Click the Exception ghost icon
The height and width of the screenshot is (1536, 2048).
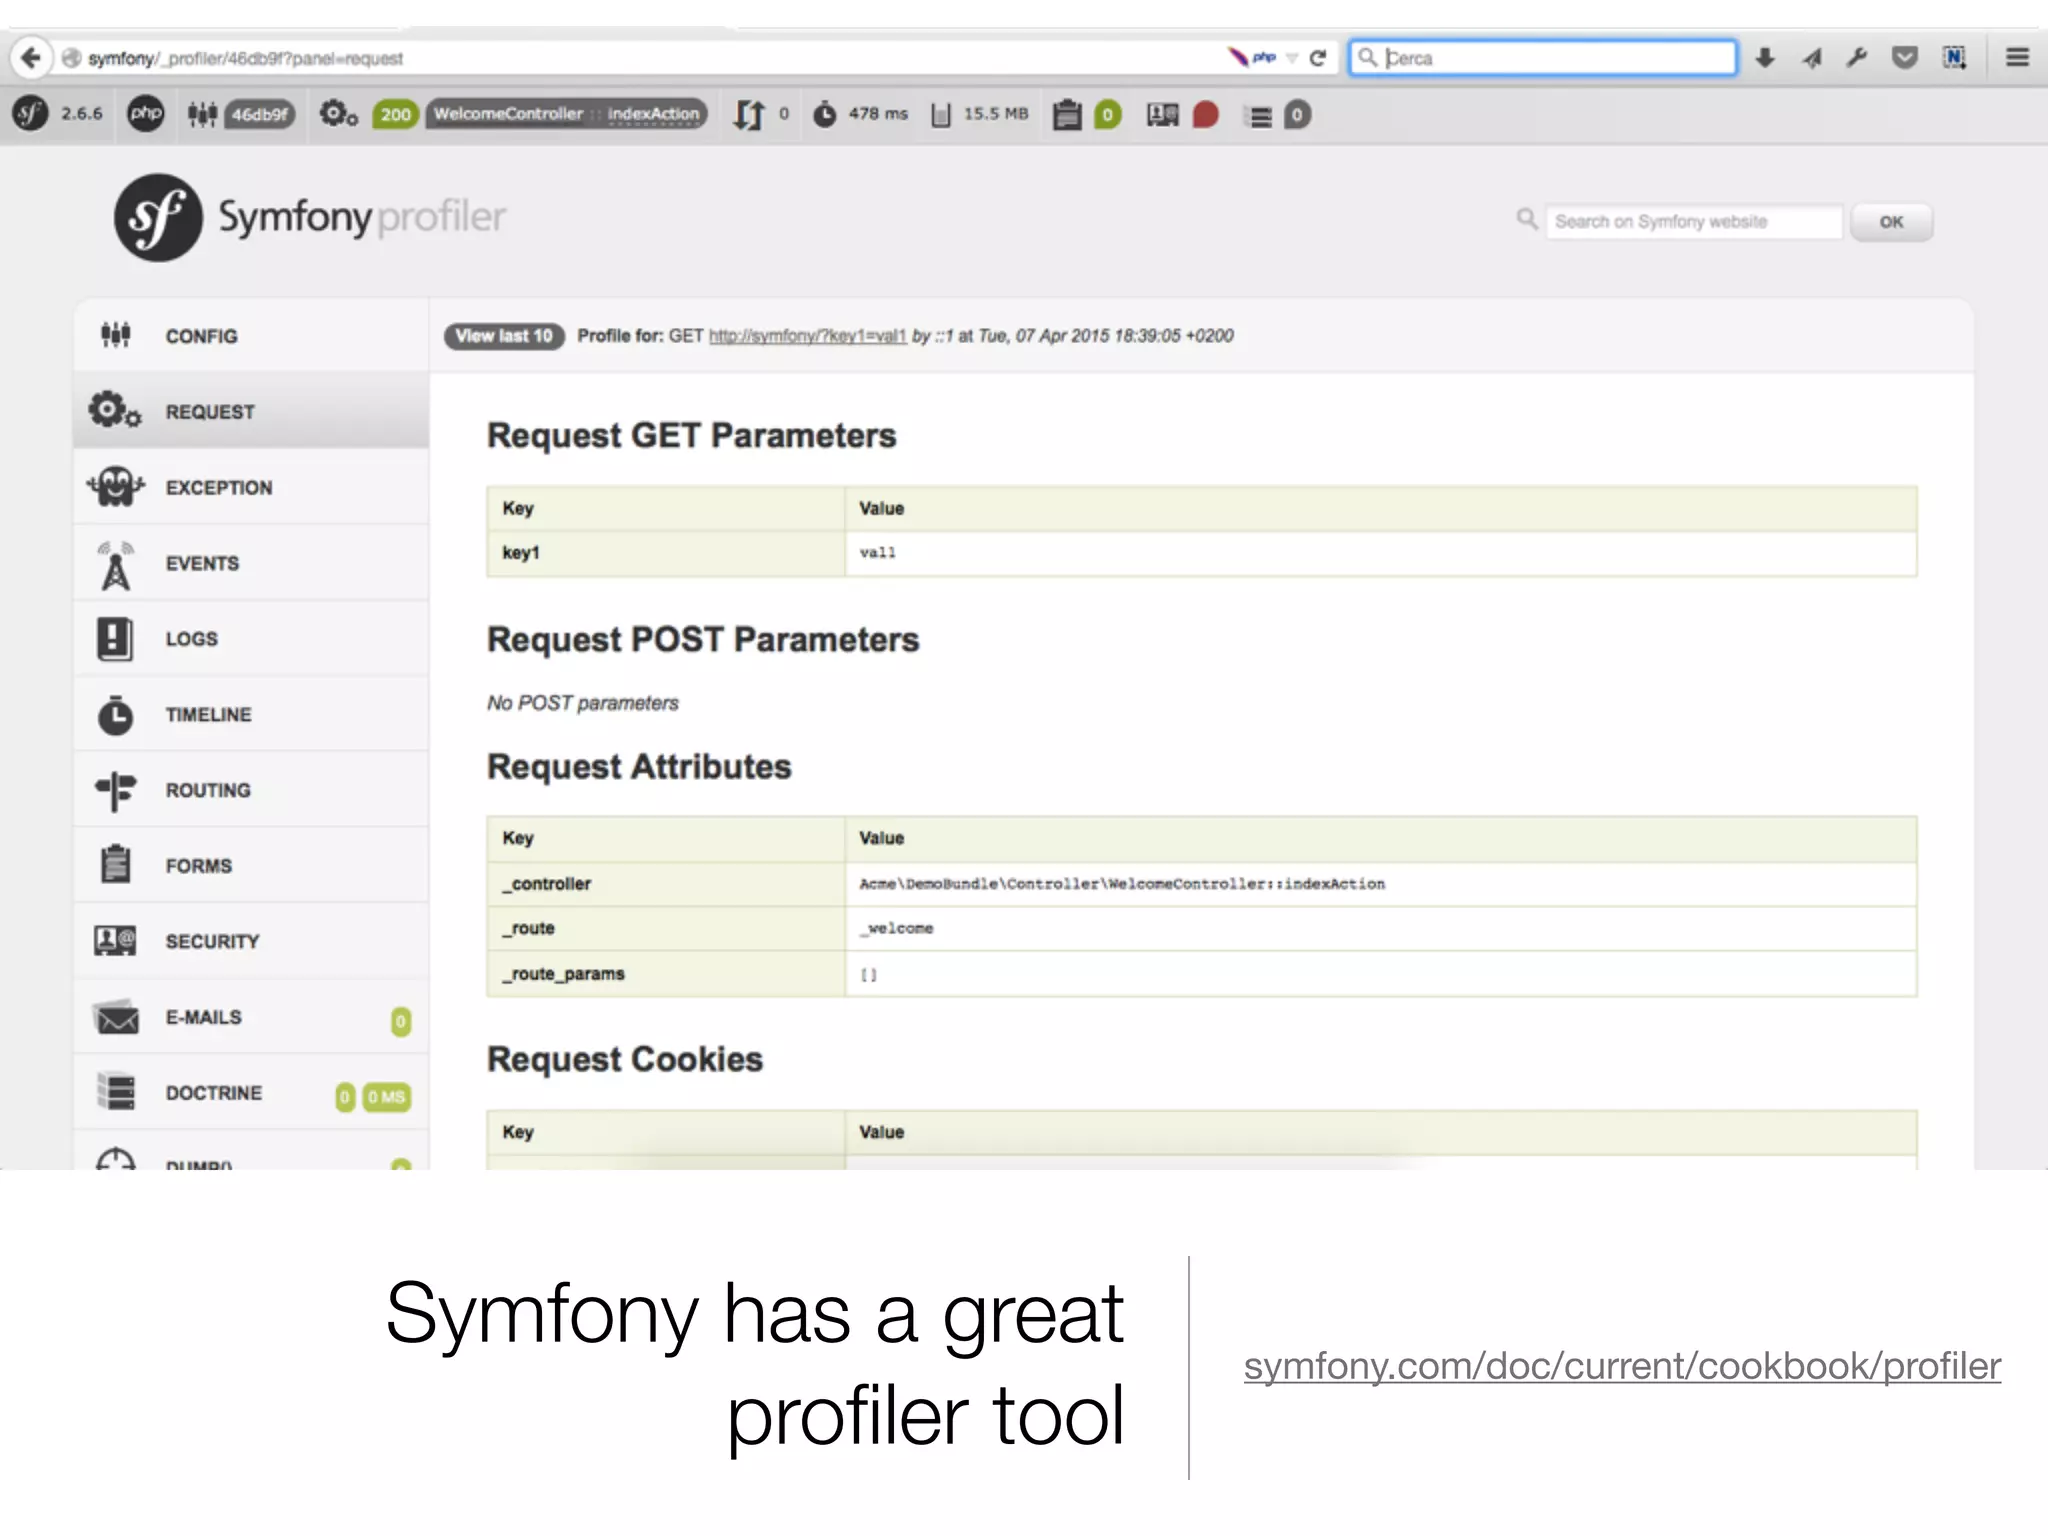[115, 487]
